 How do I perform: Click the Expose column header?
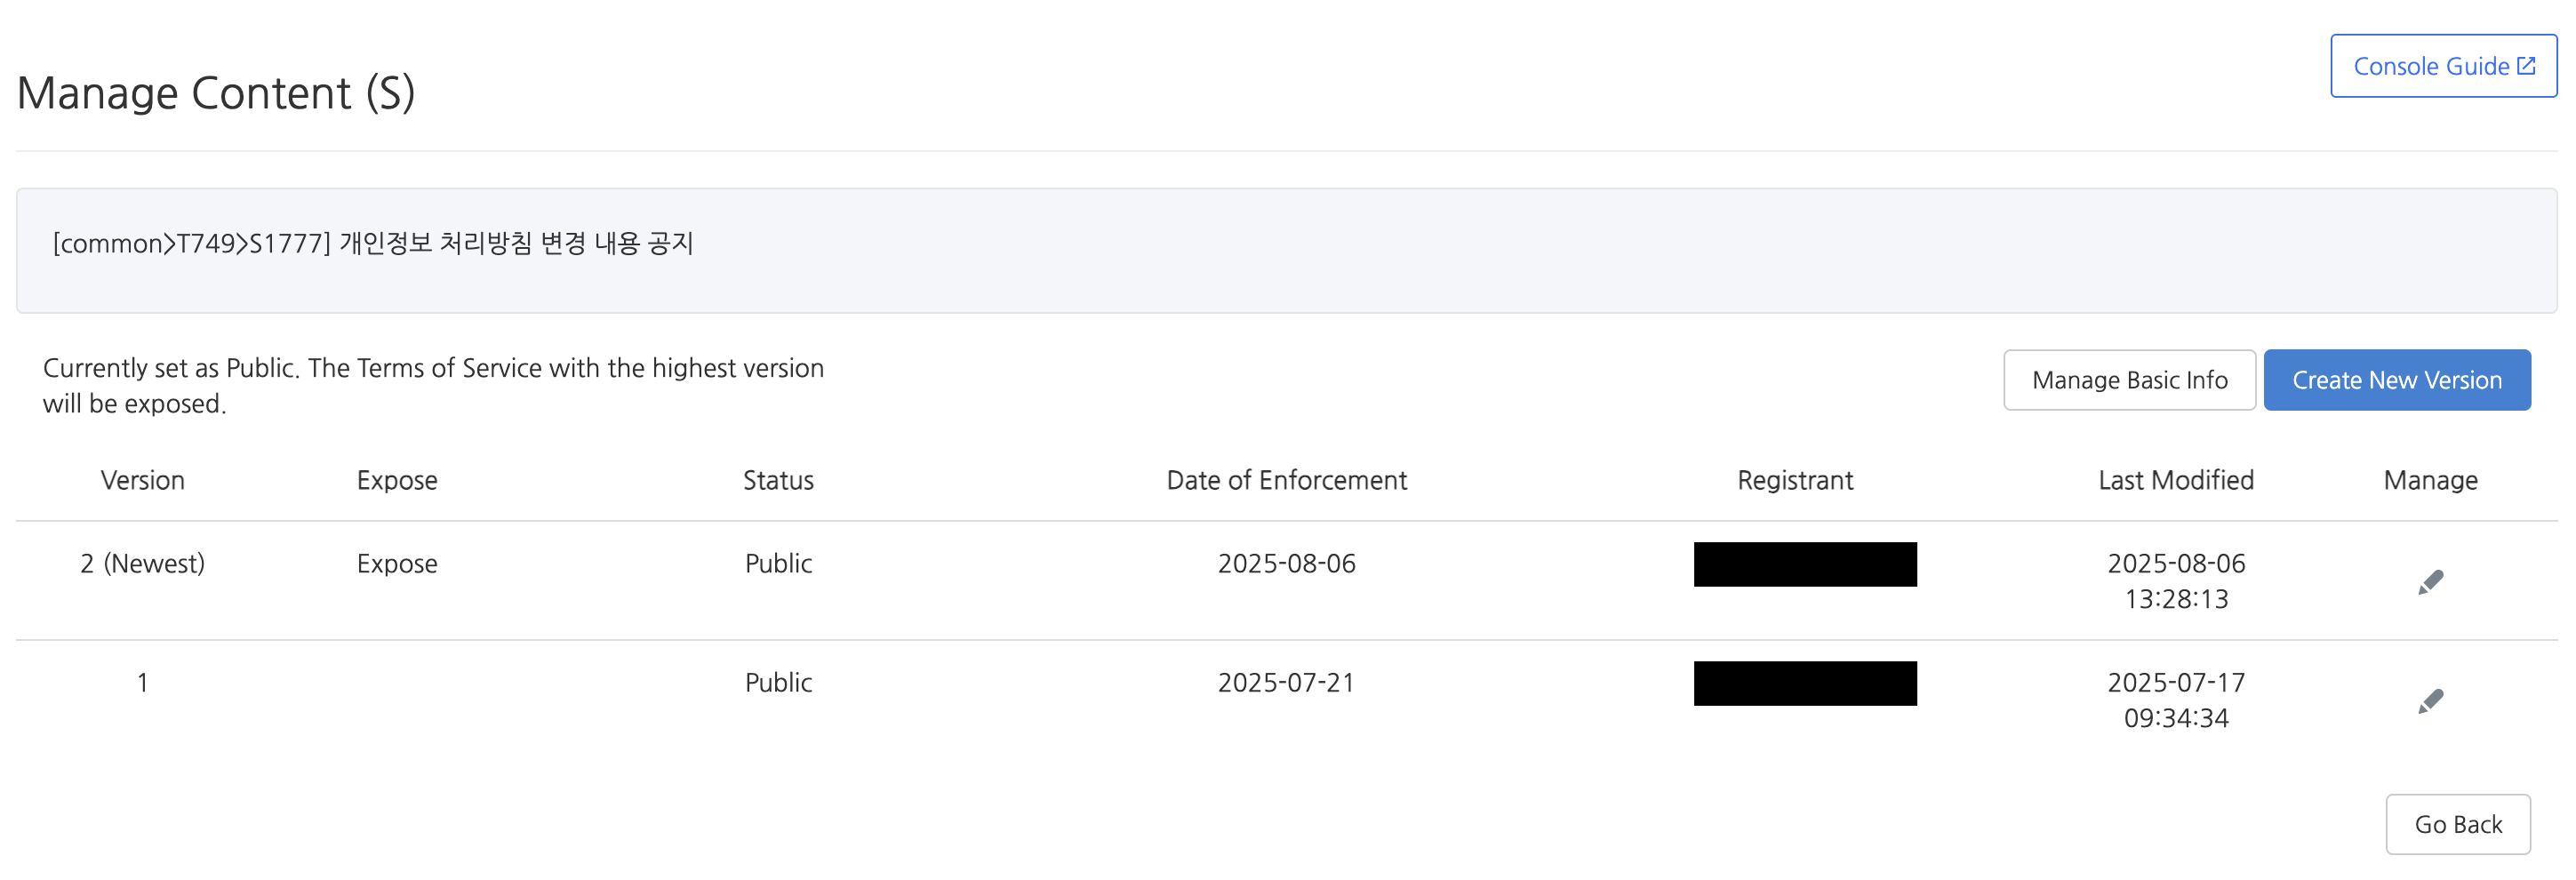[x=397, y=480]
